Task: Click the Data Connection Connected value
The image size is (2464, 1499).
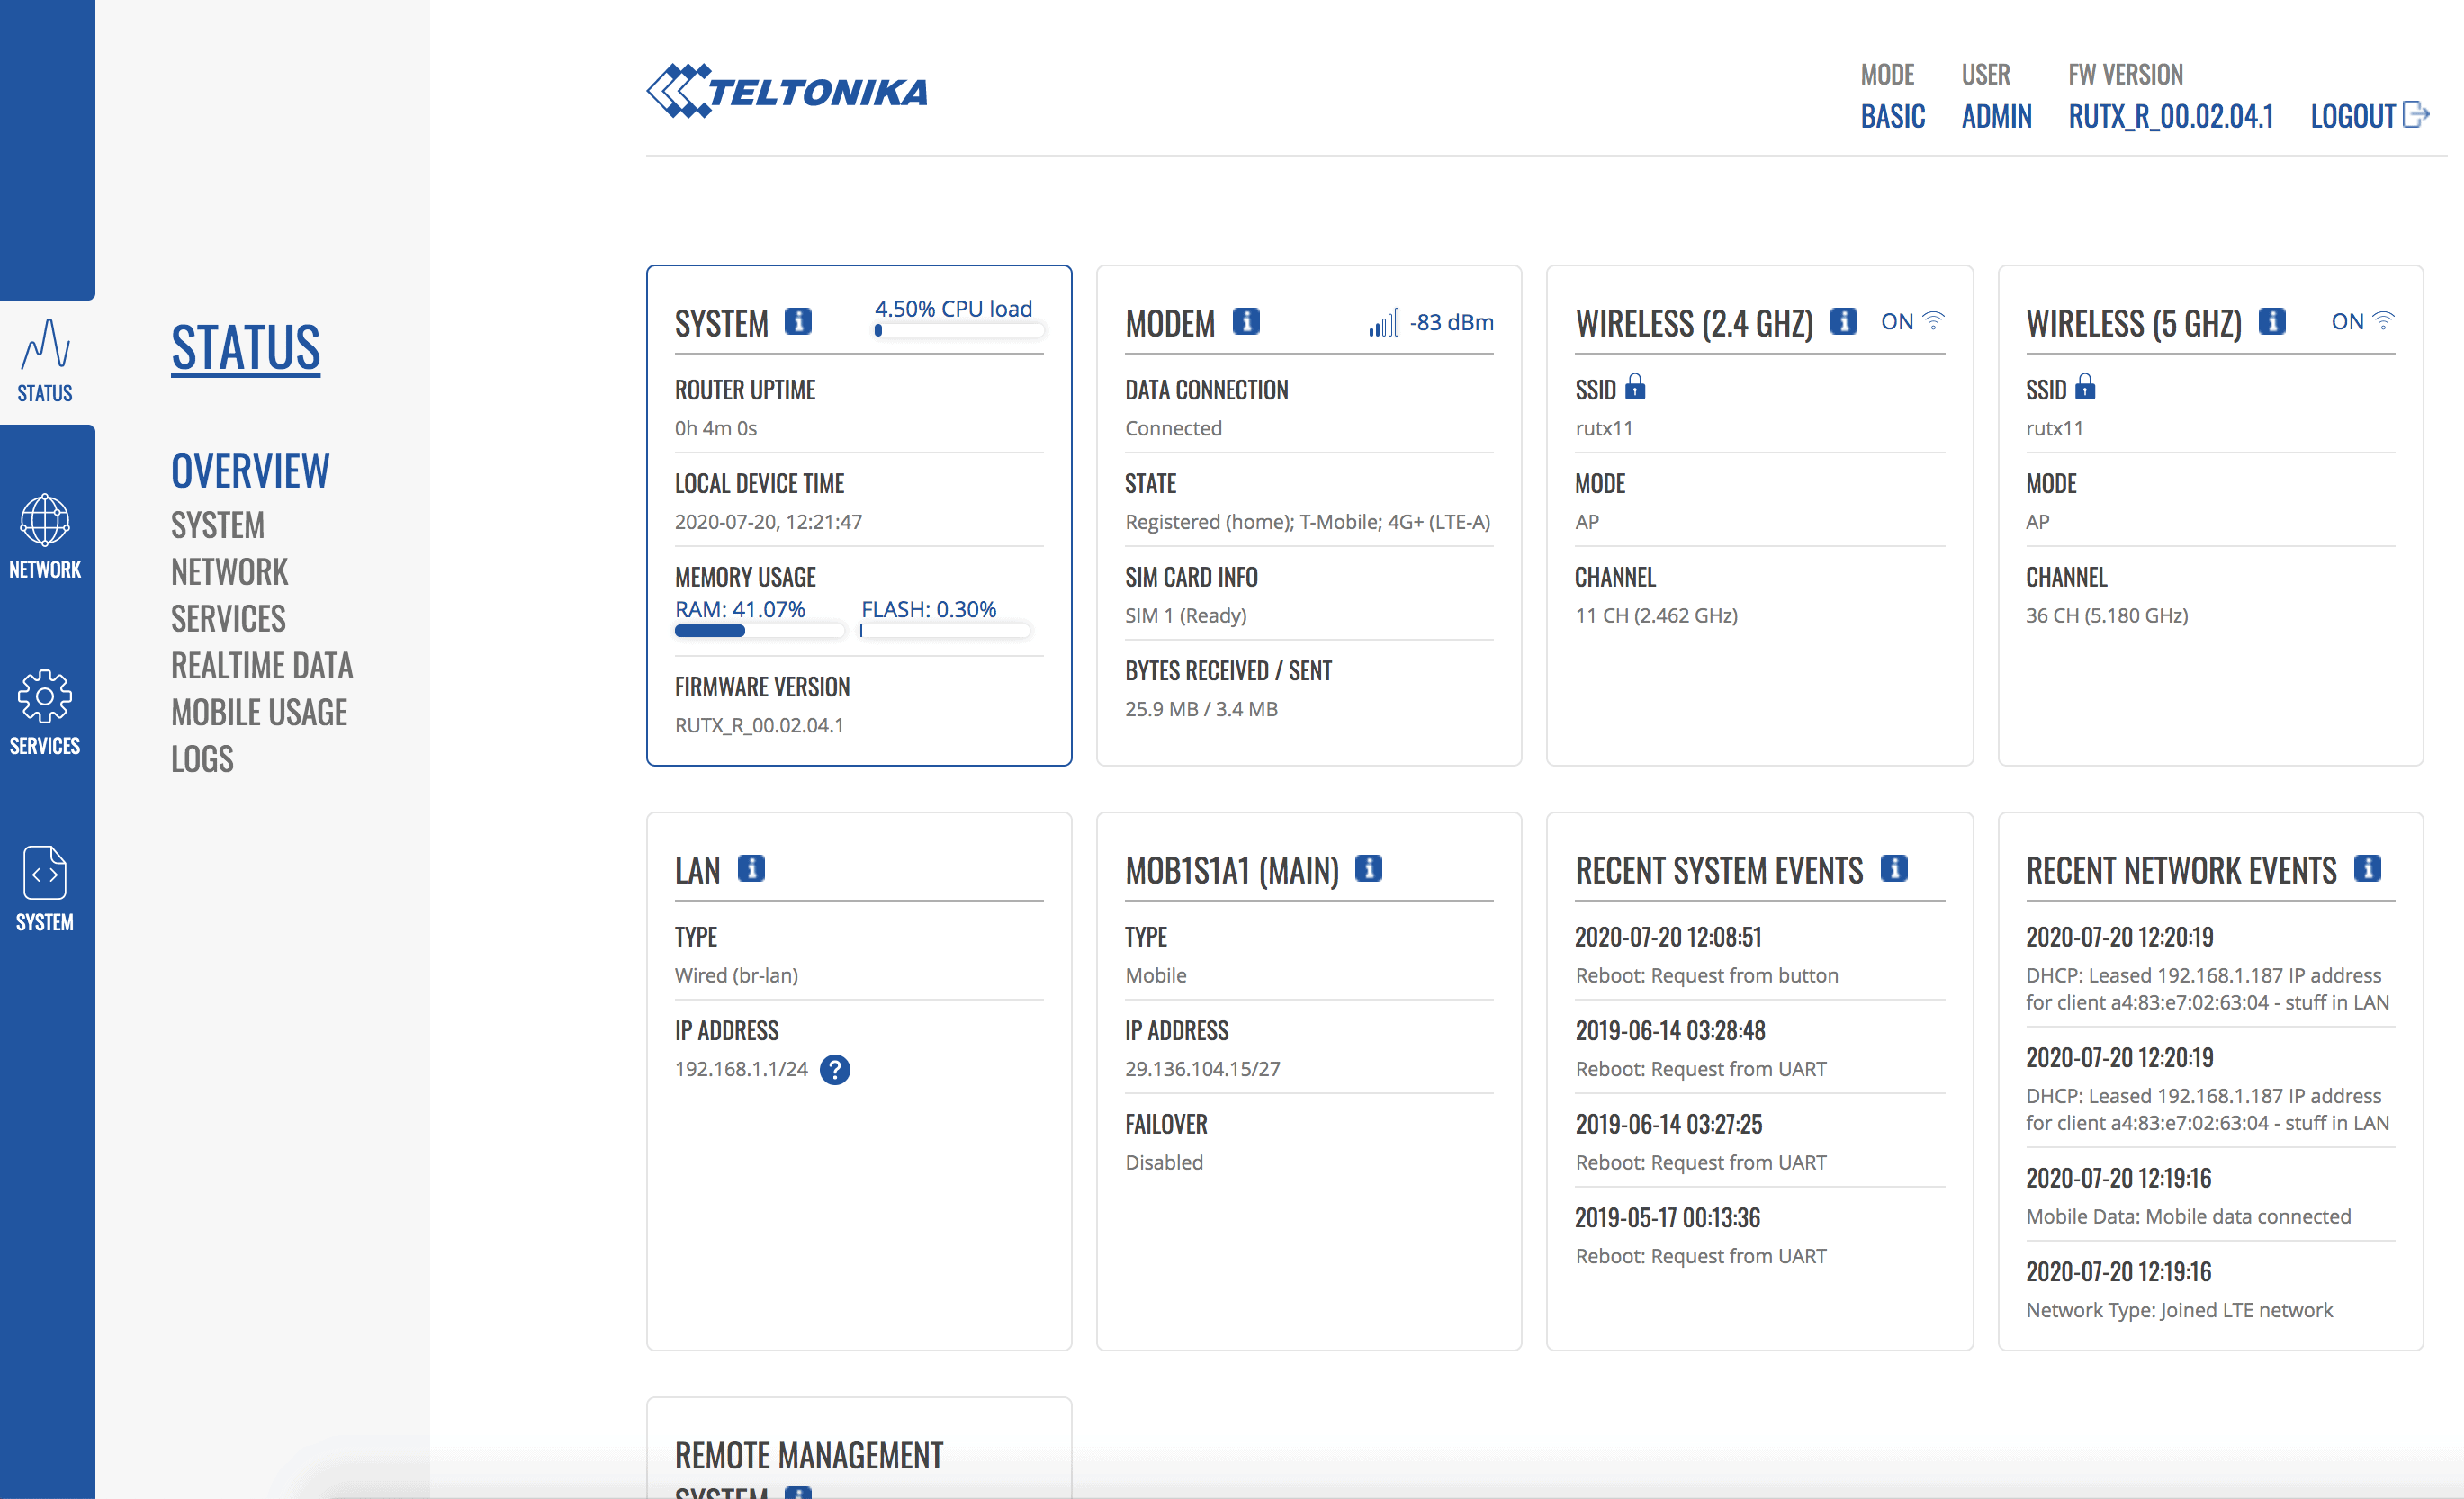Action: coord(1173,428)
